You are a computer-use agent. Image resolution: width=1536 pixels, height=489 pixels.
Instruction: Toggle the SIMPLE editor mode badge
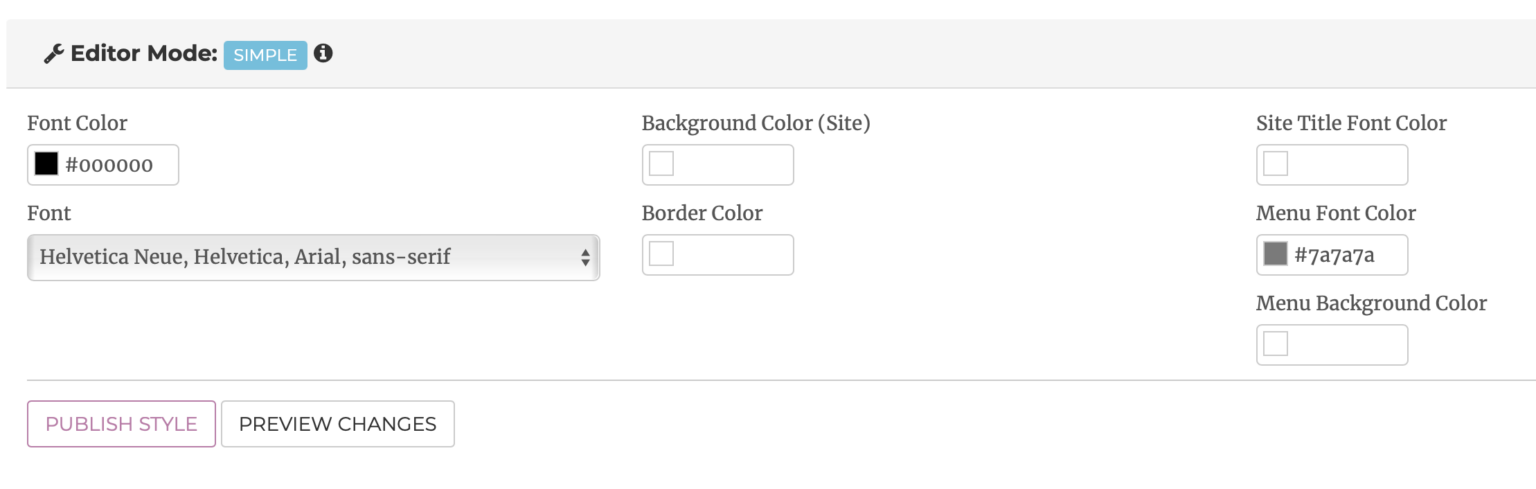click(x=265, y=55)
